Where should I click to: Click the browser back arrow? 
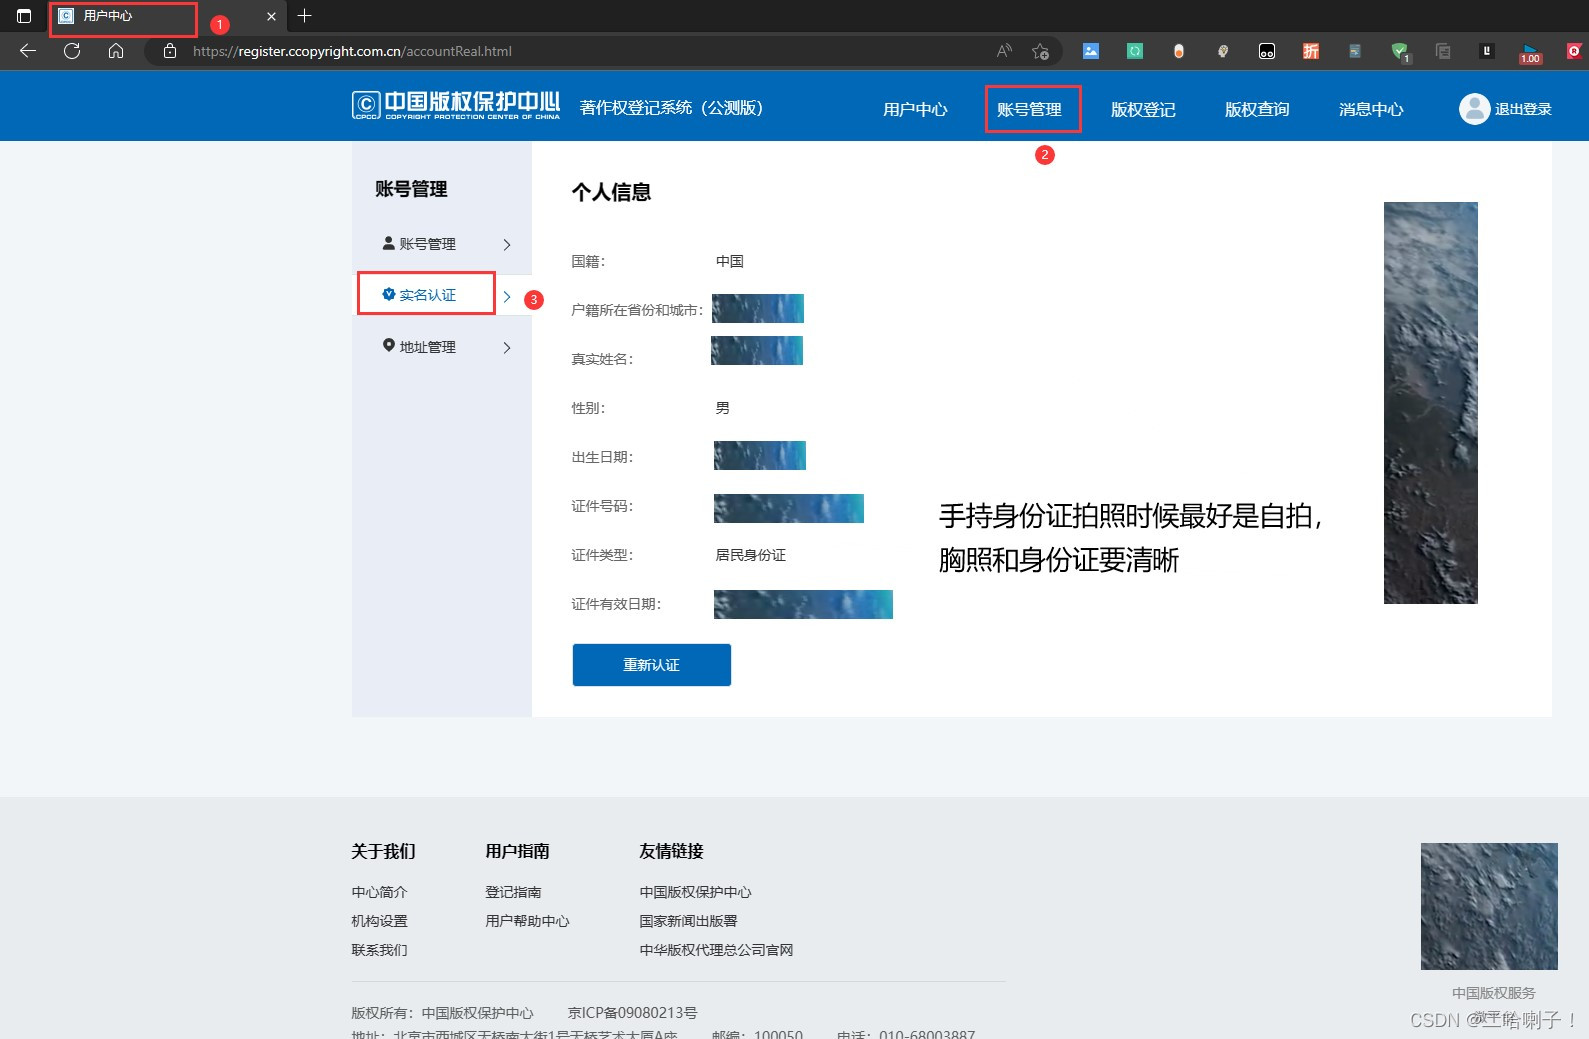(x=28, y=51)
